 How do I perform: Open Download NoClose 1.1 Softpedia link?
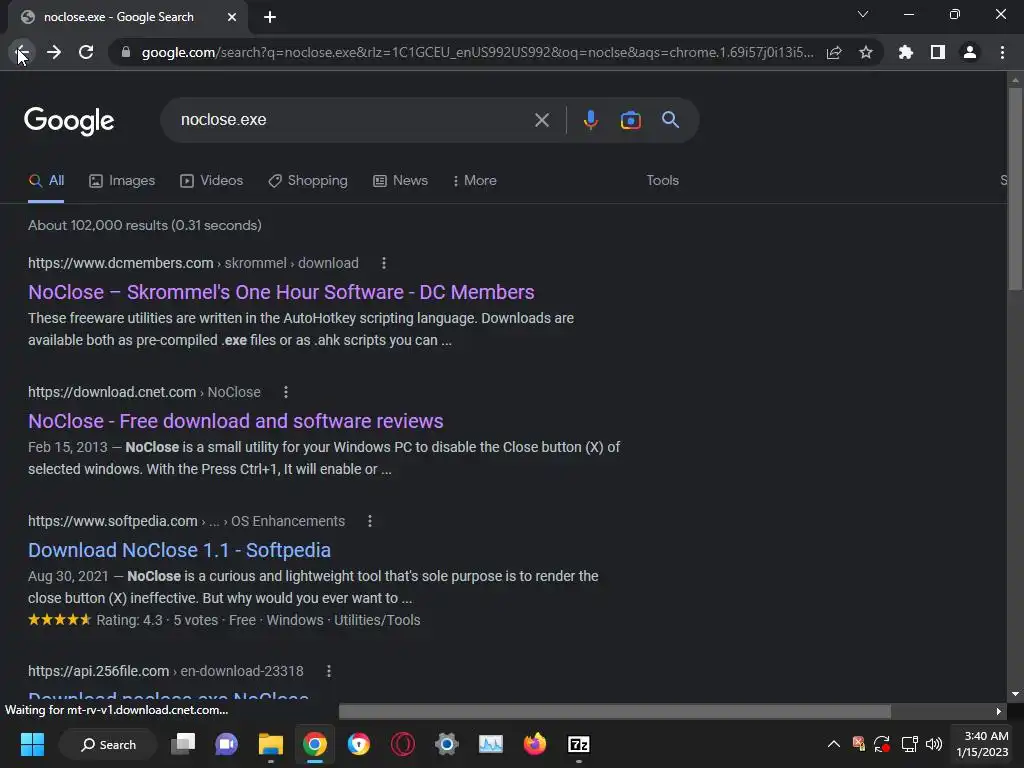click(180, 551)
